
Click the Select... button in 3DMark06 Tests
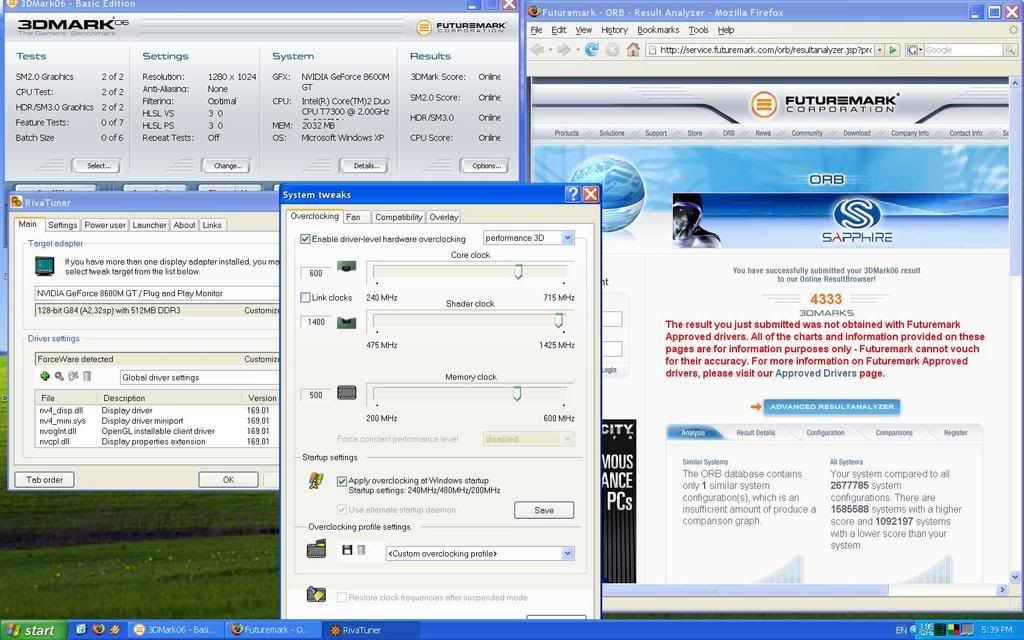pyautogui.click(x=99, y=165)
